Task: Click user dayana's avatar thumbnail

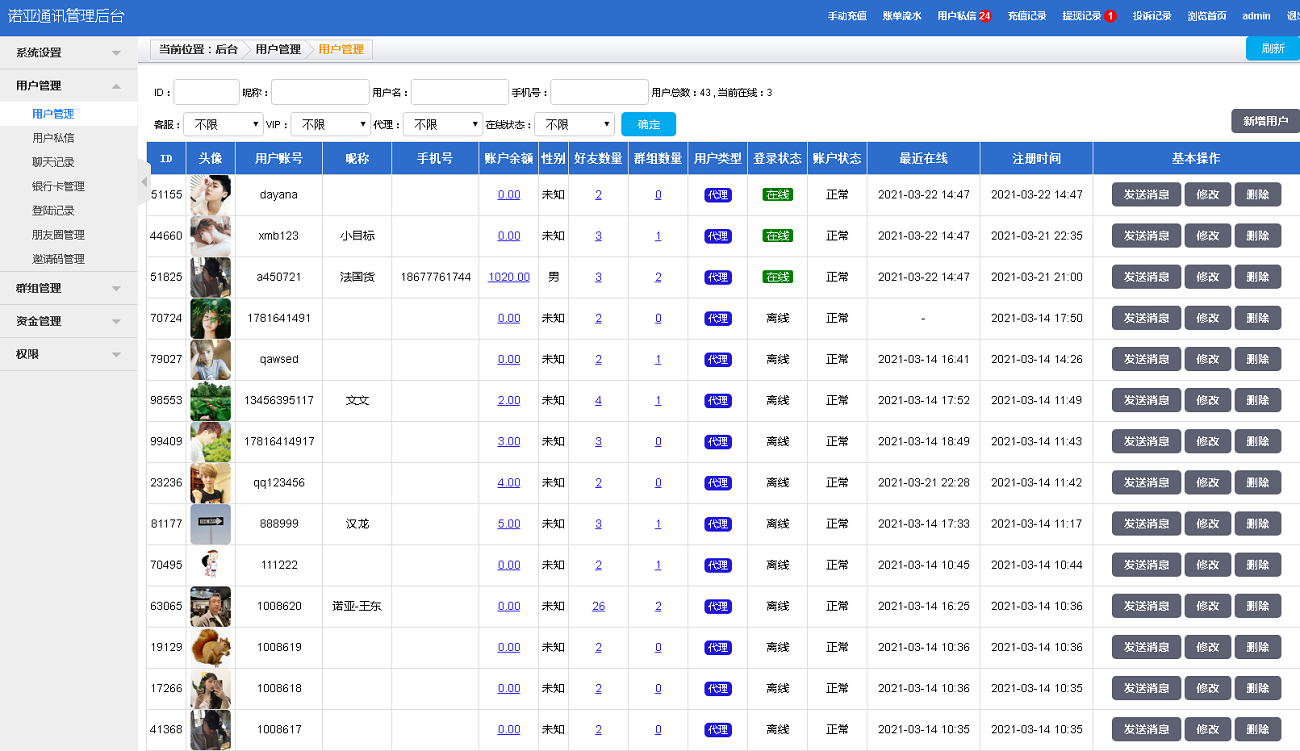Action: coord(209,194)
